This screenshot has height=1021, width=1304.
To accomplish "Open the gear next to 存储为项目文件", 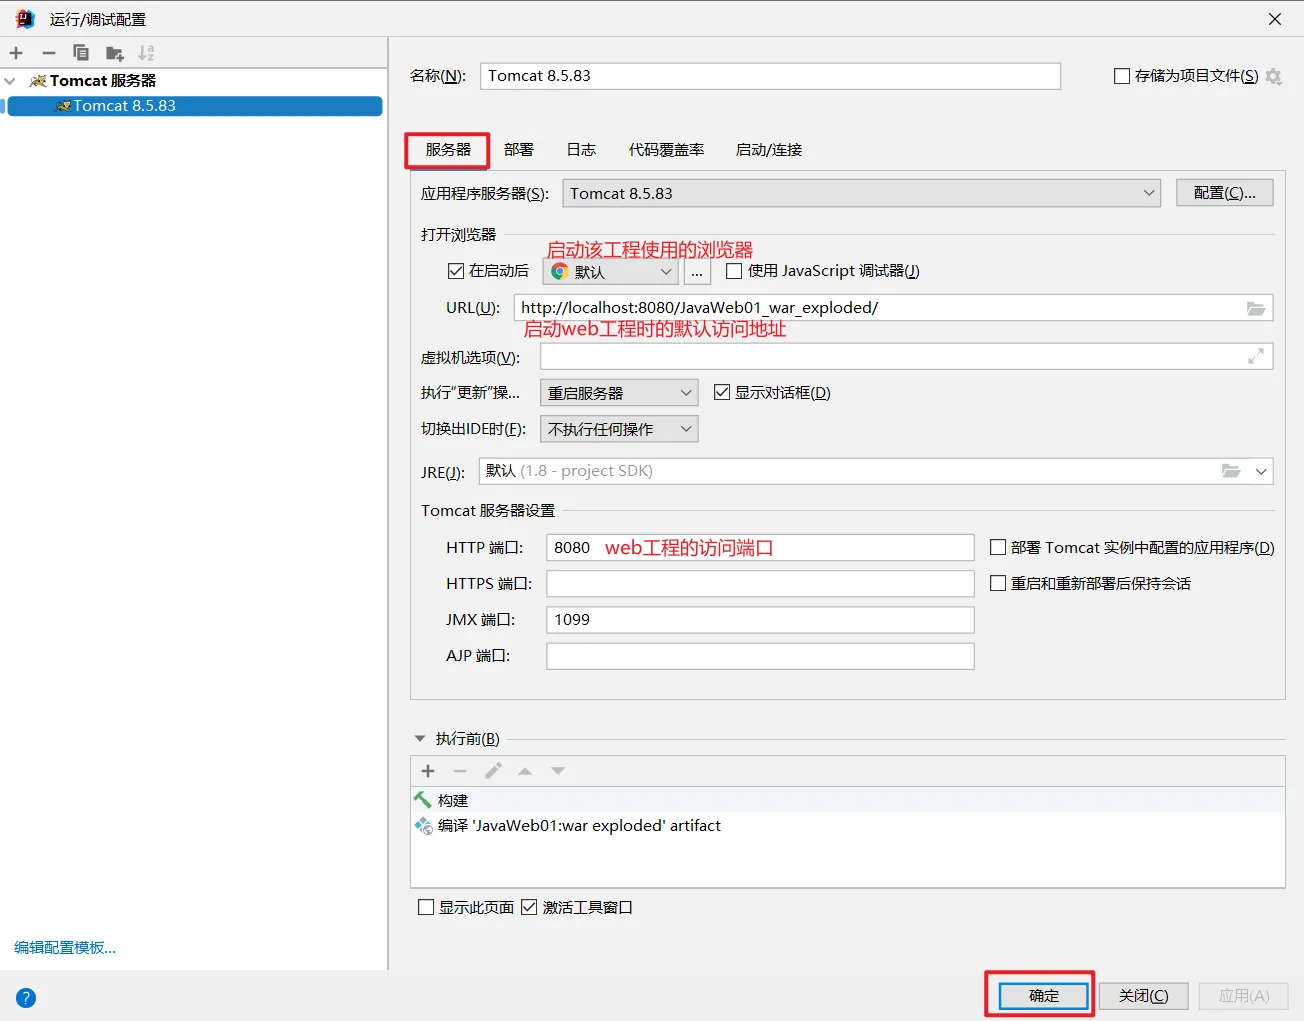I will tap(1273, 76).
